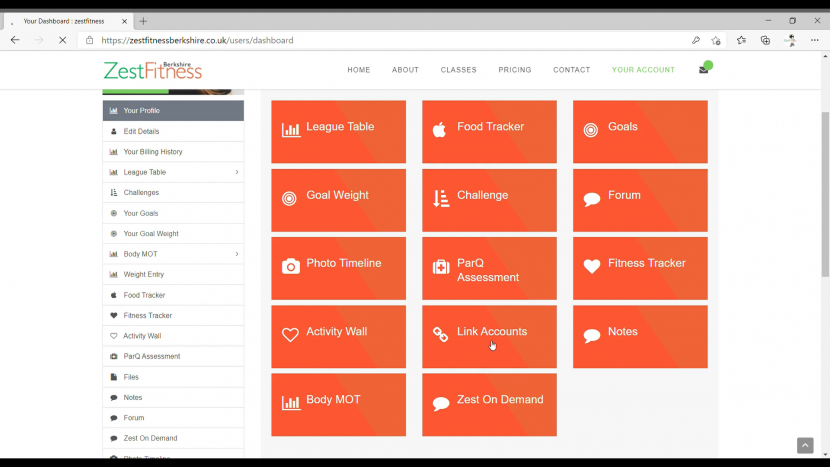The image size is (830, 467).
Task: Click the ZestFitness Berkshire logo
Action: (x=153, y=70)
